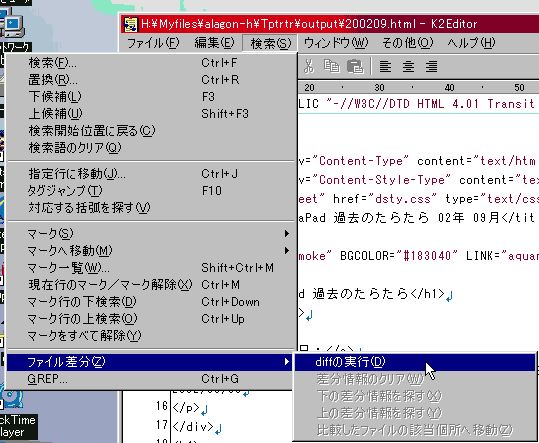Select 検索語のクリア(Q)

click(150, 148)
